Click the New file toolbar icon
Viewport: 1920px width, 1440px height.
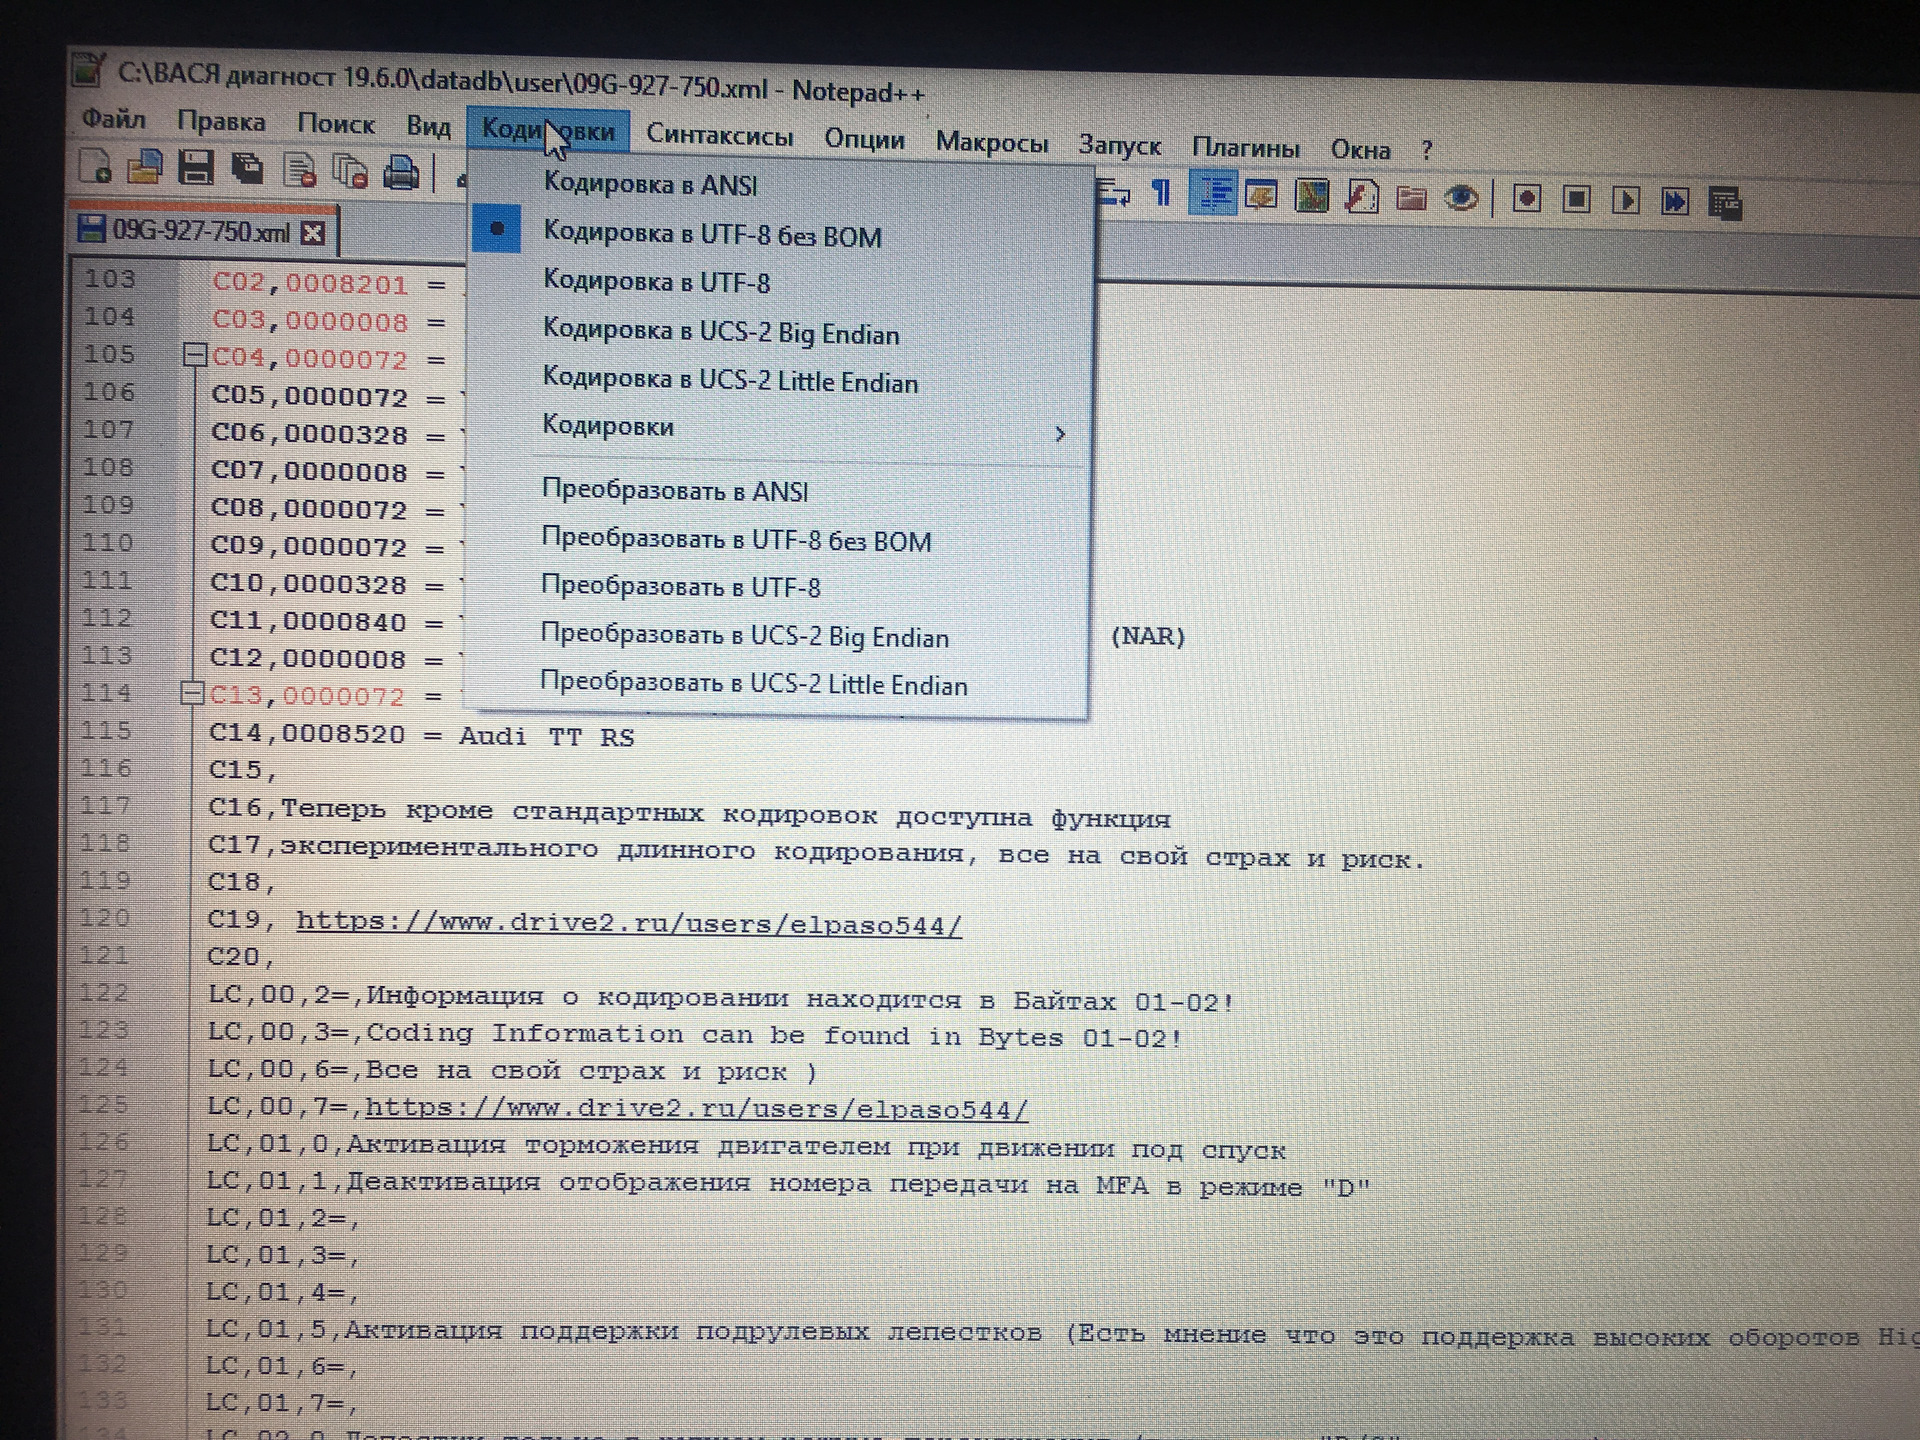tap(96, 165)
